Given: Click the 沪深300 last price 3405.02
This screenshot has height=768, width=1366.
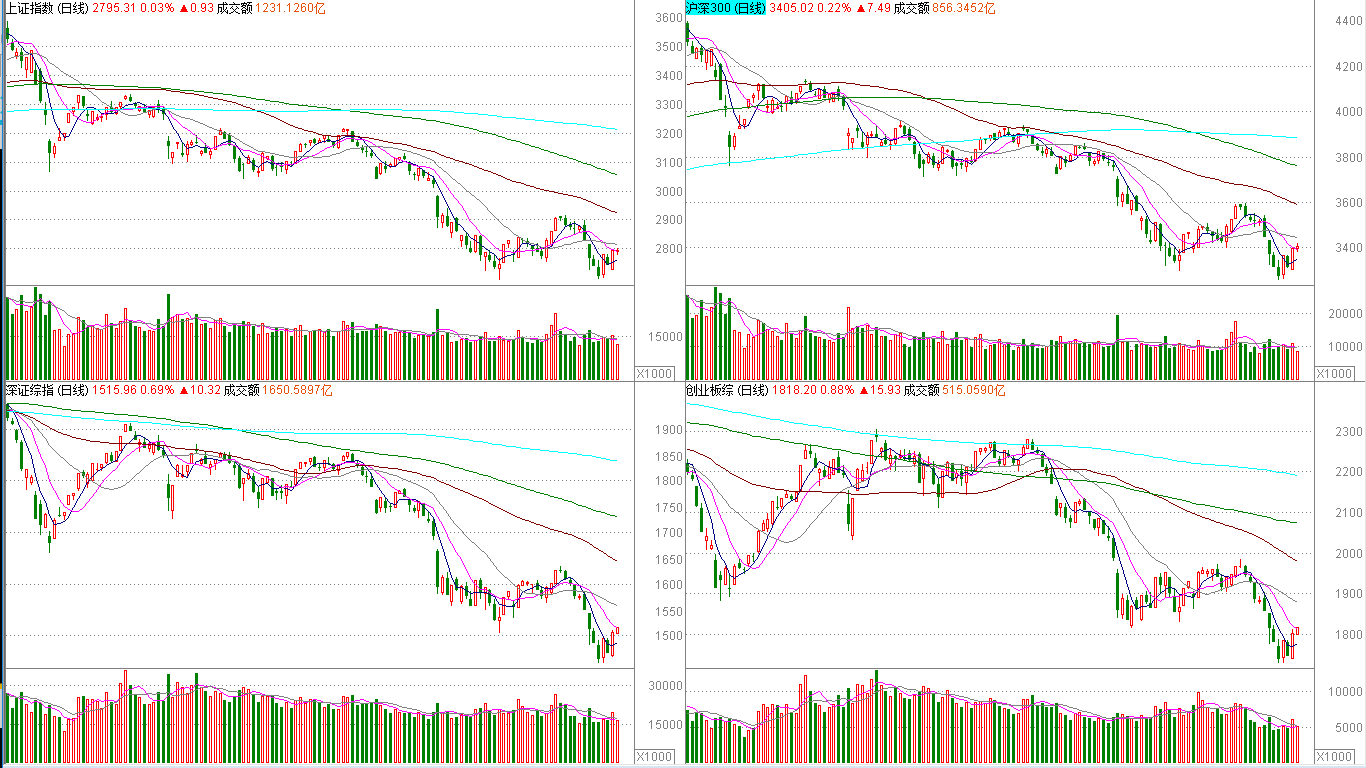Looking at the screenshot, I should pos(793,8).
